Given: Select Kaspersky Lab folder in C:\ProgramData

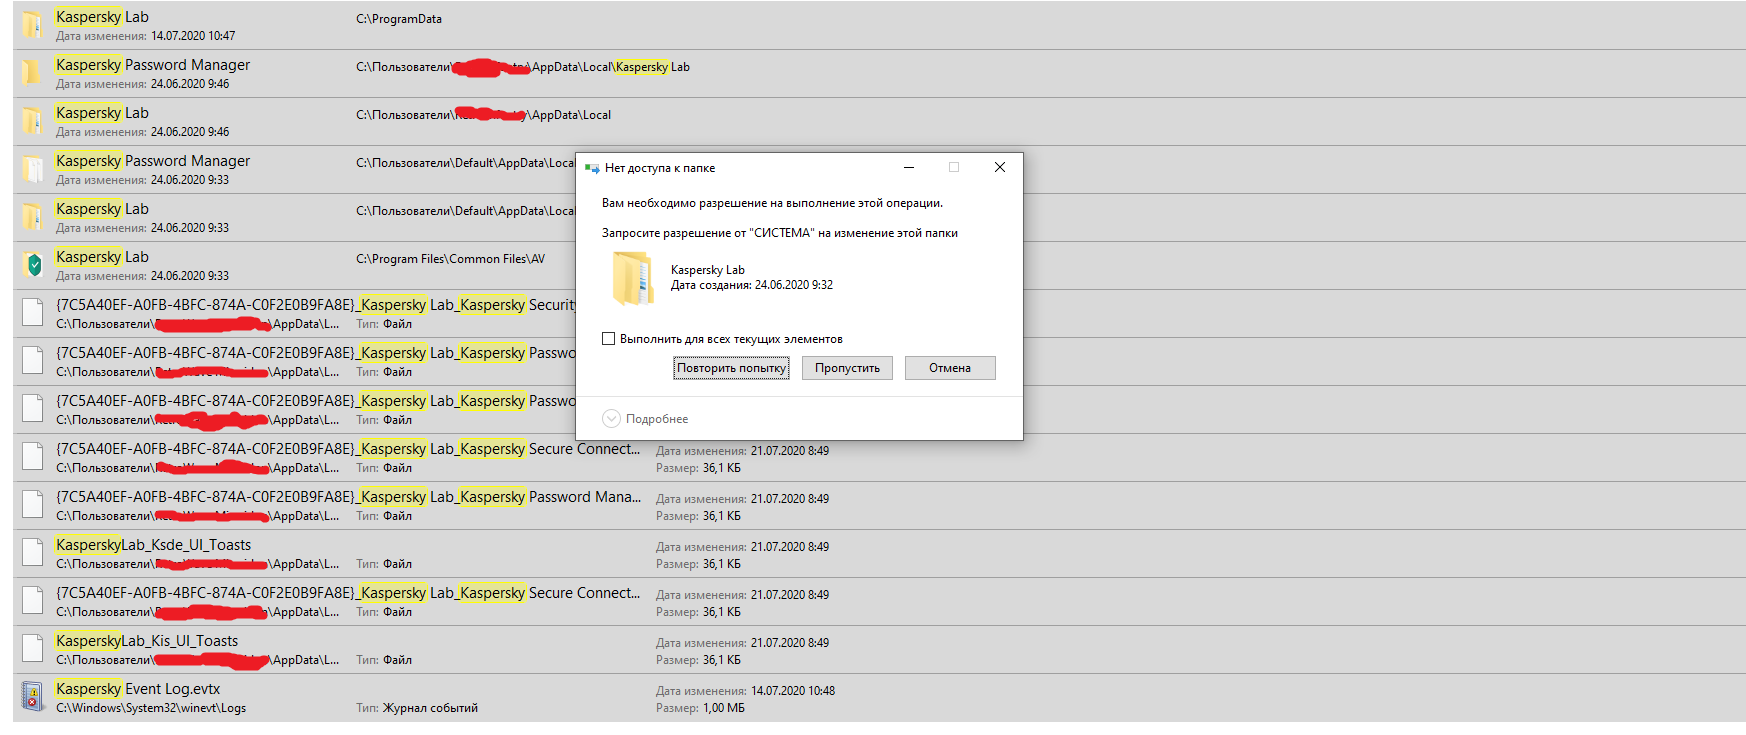Looking at the screenshot, I should [879, 25].
